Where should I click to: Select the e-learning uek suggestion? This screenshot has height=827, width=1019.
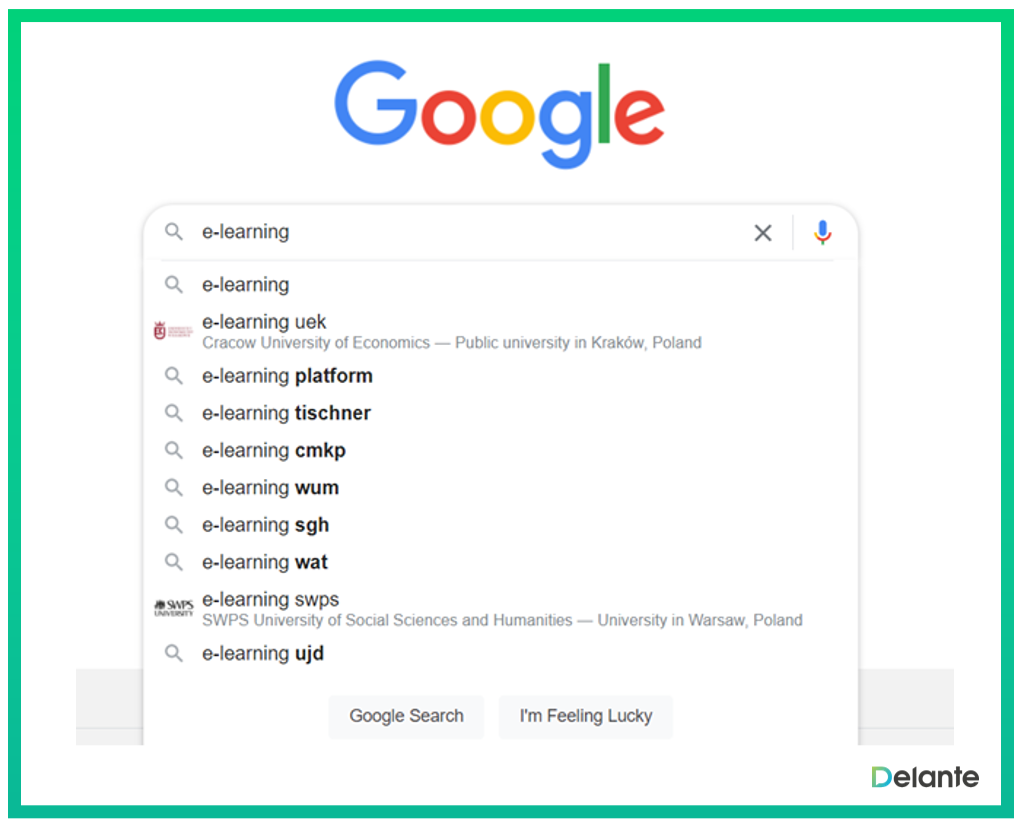pyautogui.click(x=264, y=322)
